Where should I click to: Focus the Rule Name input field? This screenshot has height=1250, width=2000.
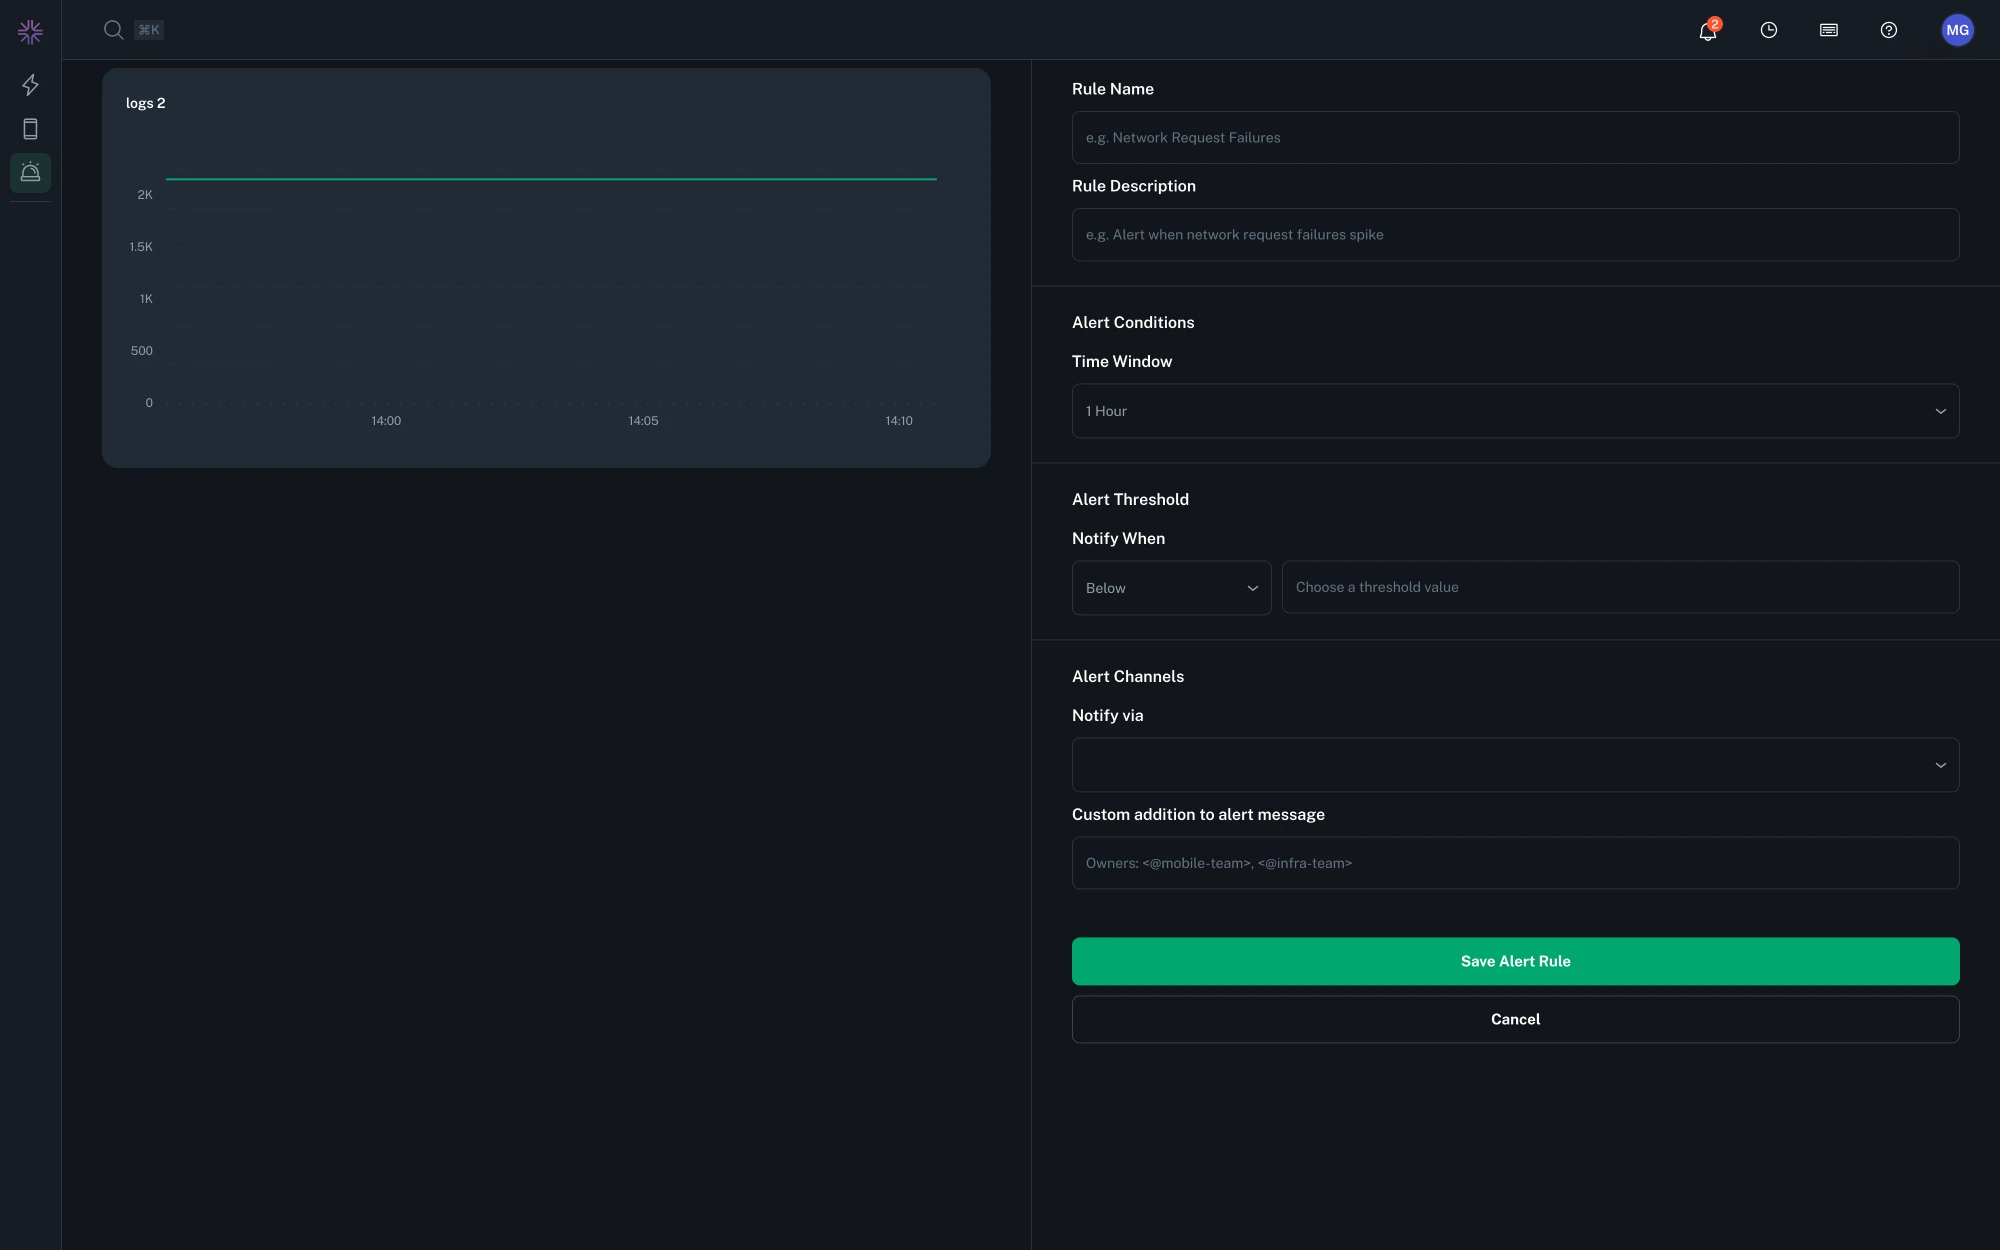1514,138
